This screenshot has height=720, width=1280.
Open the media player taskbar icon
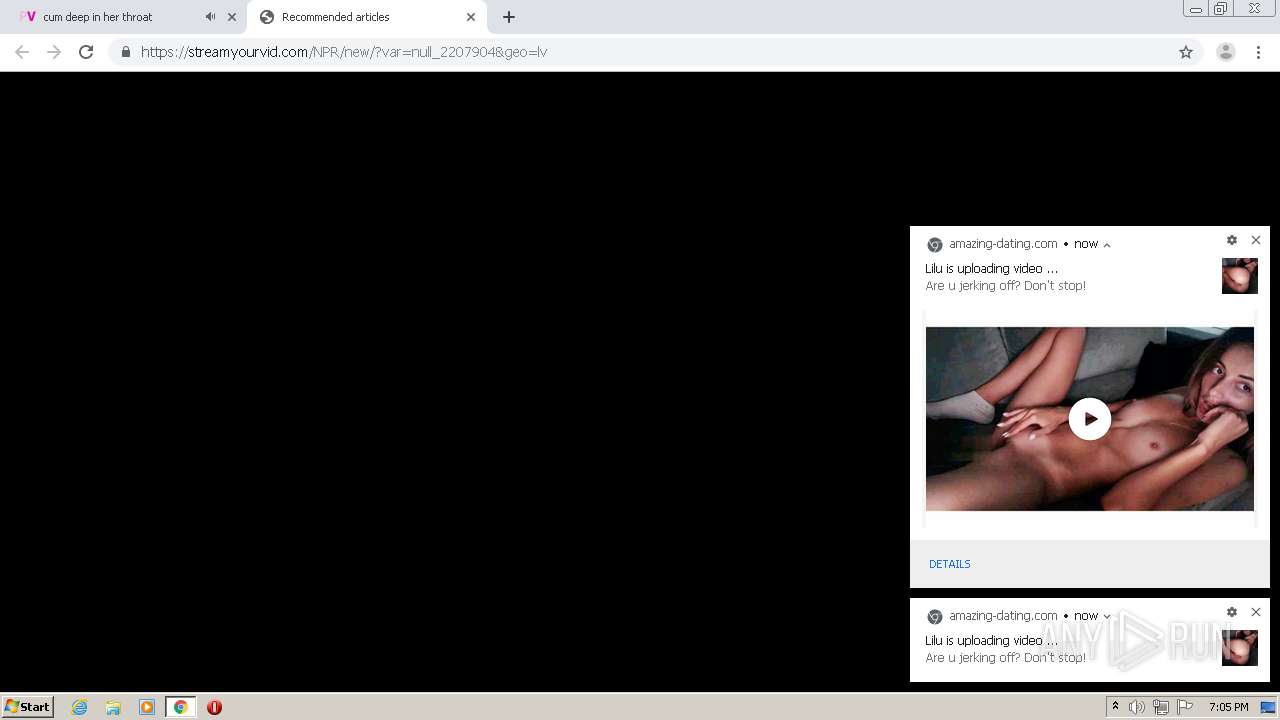(x=147, y=707)
